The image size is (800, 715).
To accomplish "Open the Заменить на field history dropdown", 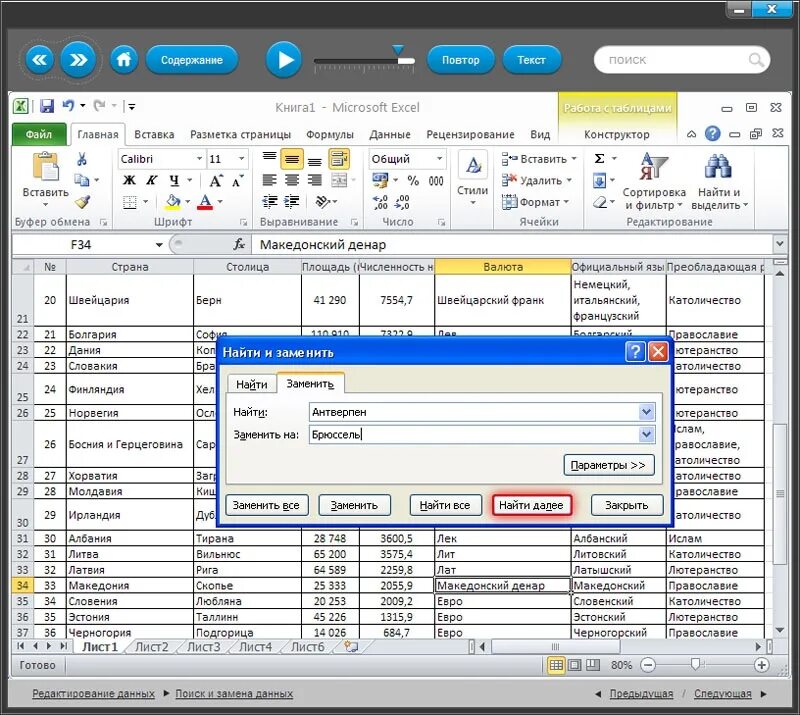I will pyautogui.click(x=646, y=434).
